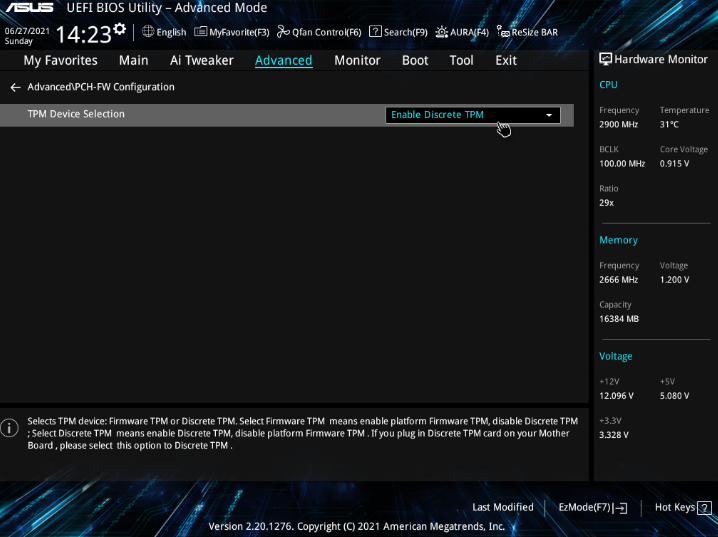Click the CPU heading in Hardware Monitor
Image resolution: width=718 pixels, height=537 pixels.
click(x=608, y=85)
